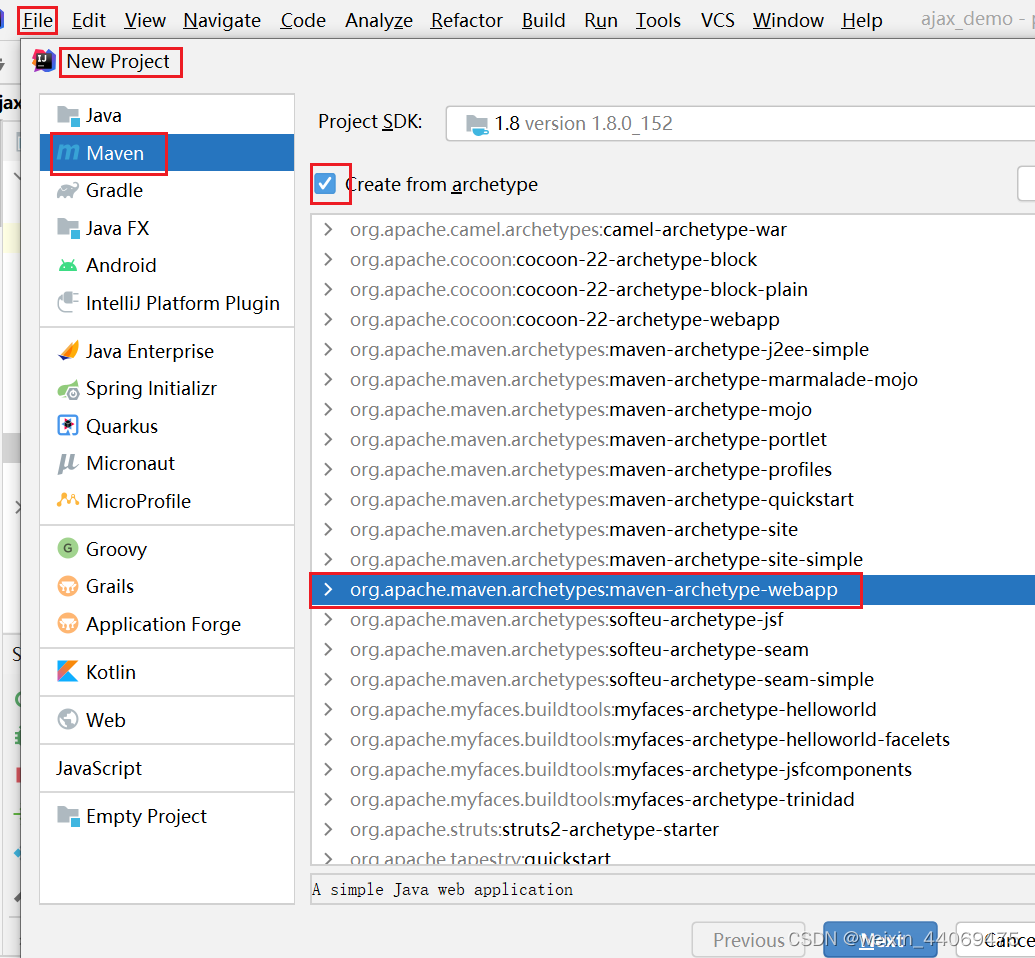Image resolution: width=1035 pixels, height=958 pixels.
Task: Open the File menu
Action: 38,20
